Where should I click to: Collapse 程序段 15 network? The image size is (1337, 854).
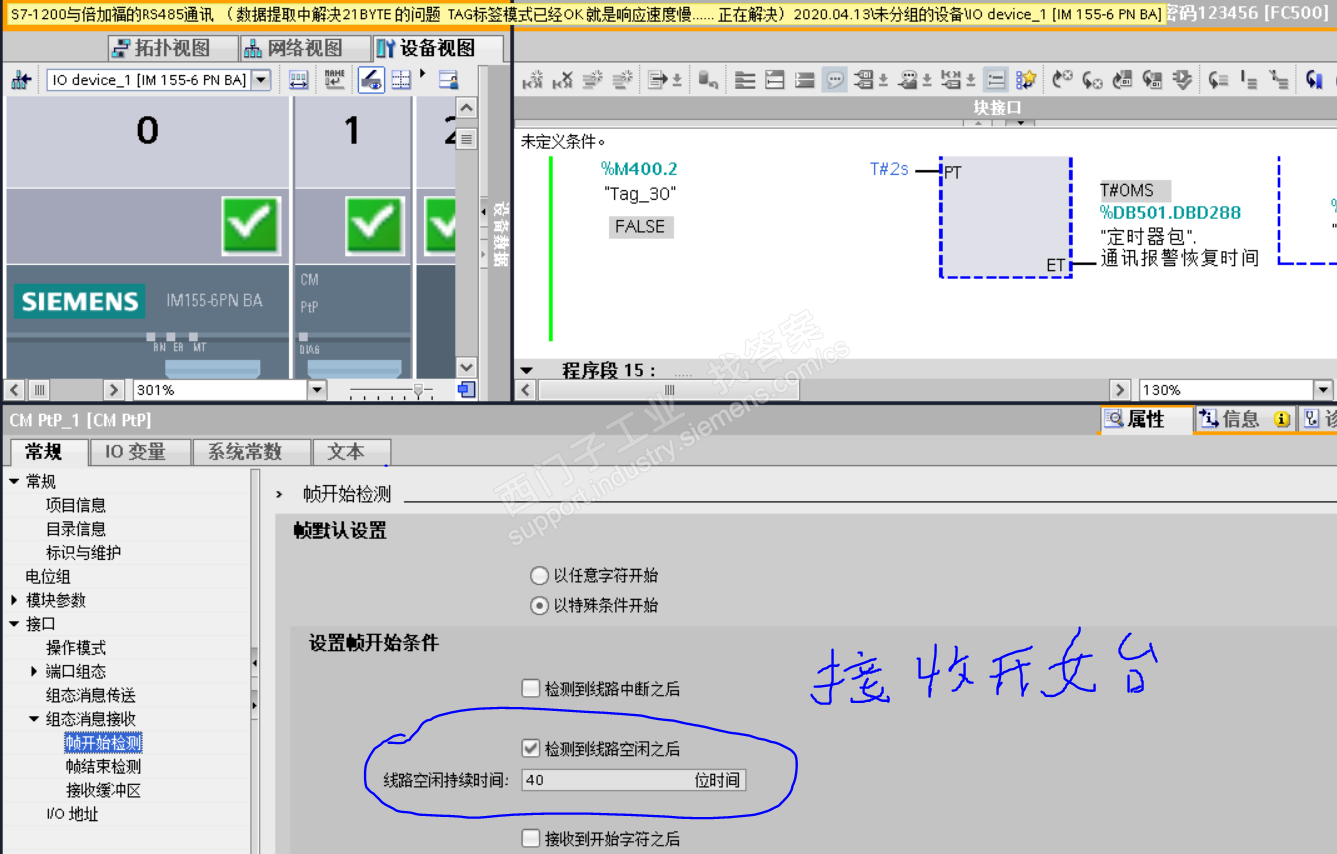(x=527, y=371)
